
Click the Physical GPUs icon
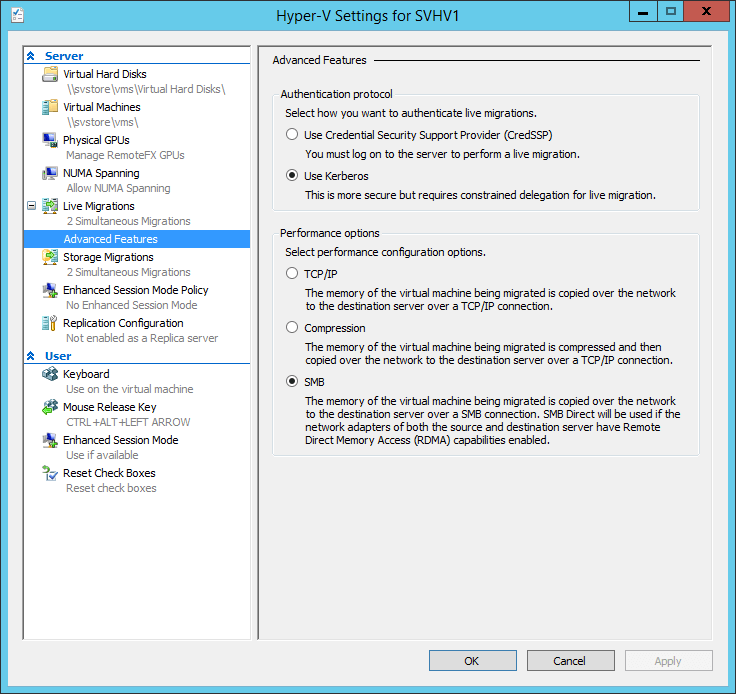click(x=50, y=140)
